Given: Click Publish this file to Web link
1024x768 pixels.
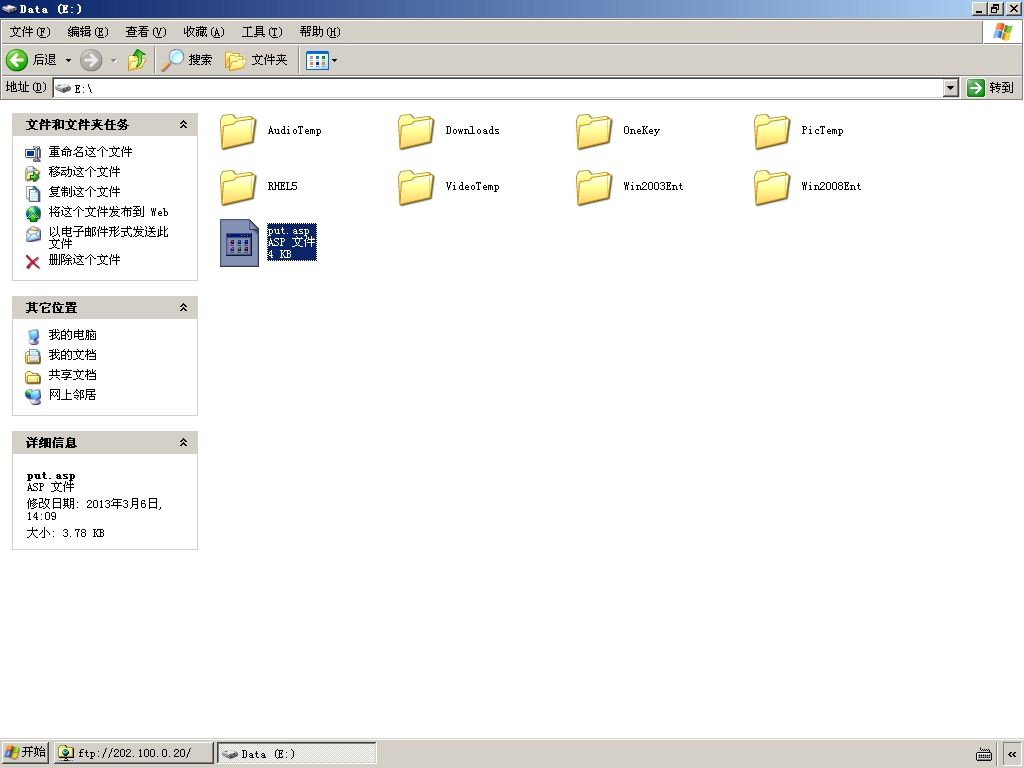Looking at the screenshot, I should click(x=108, y=212).
